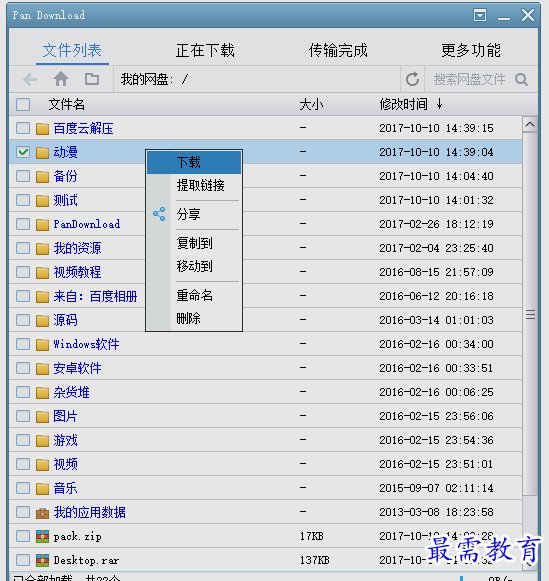This screenshot has width=549, height=581.
Task: Switch to the 文件列表 tab
Action: [x=72, y=50]
